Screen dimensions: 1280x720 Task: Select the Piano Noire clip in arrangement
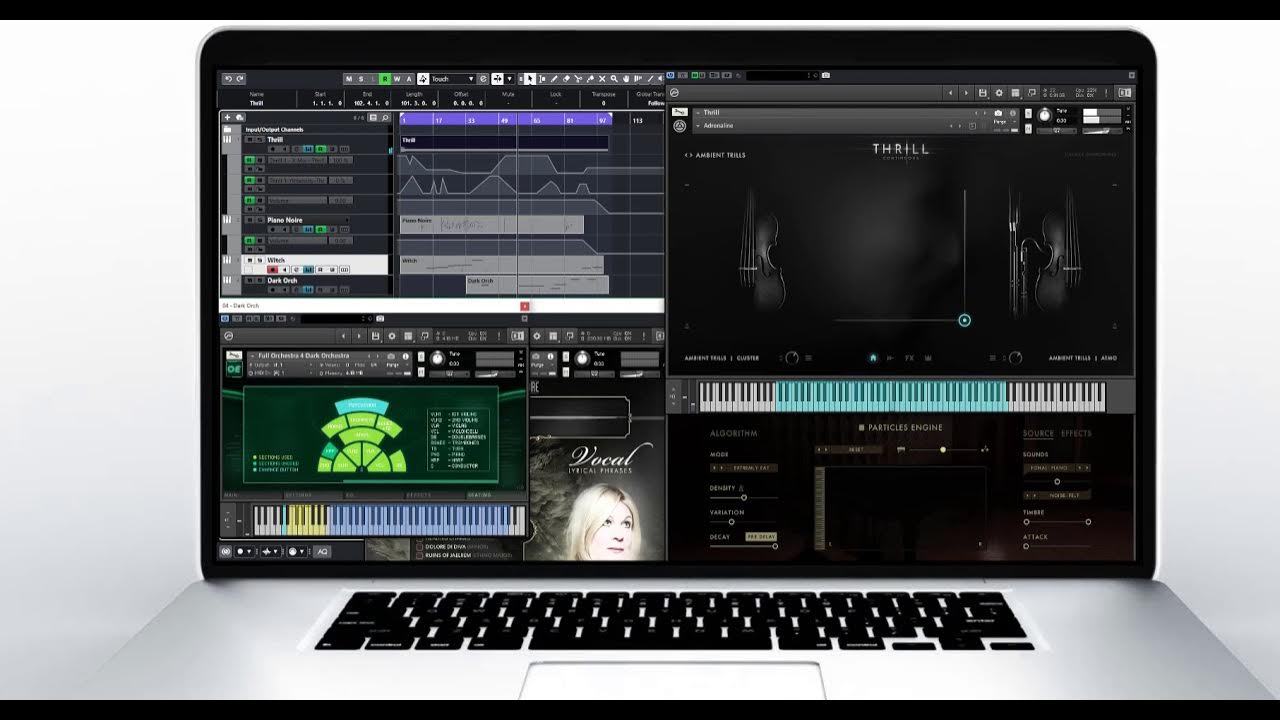coord(492,225)
